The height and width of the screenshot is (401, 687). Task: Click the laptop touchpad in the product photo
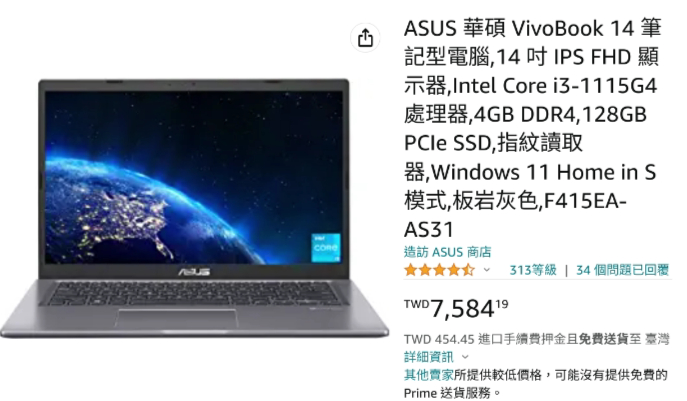pyautogui.click(x=177, y=318)
